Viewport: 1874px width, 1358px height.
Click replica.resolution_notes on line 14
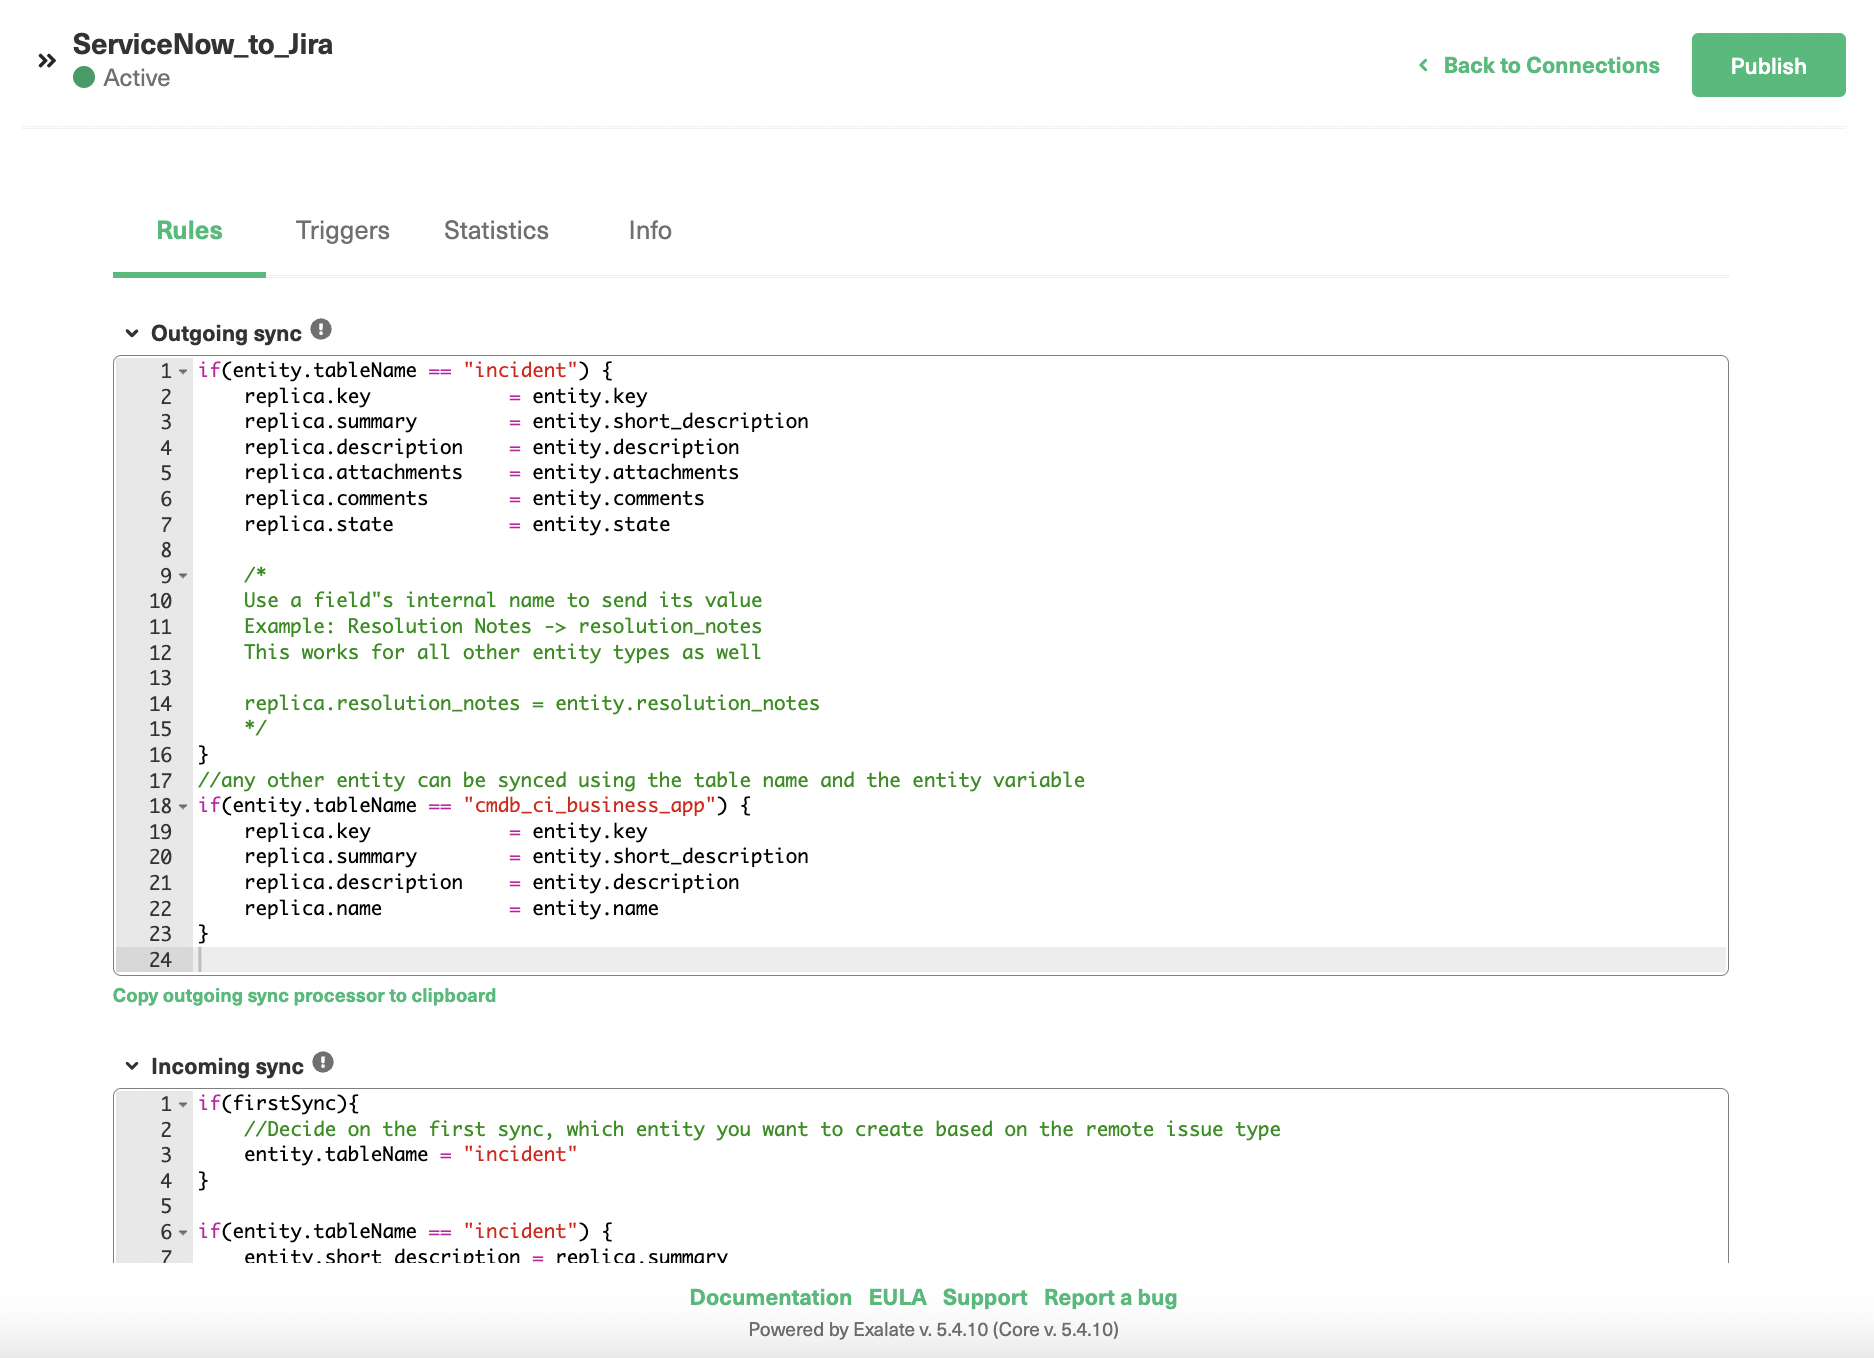382,704
